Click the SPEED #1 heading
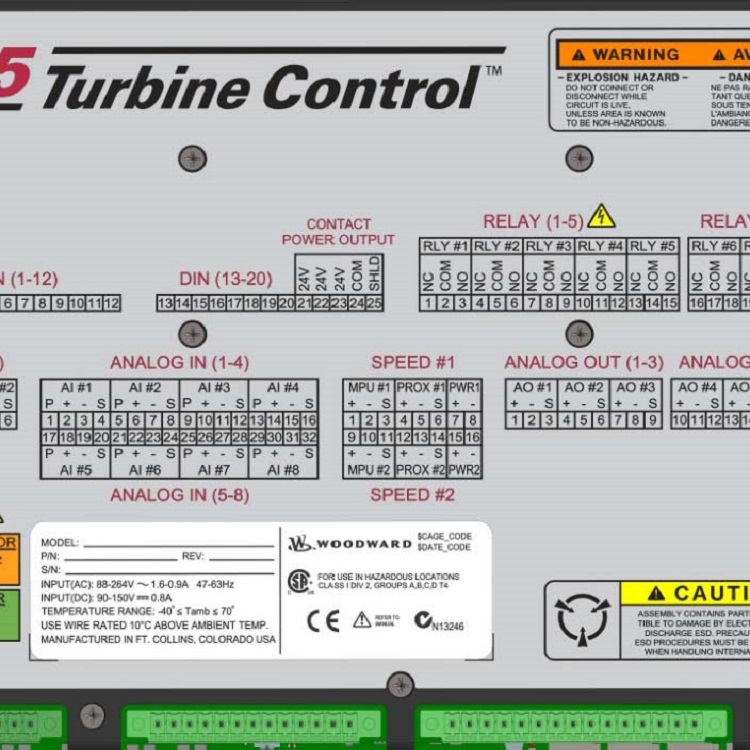 pos(413,363)
